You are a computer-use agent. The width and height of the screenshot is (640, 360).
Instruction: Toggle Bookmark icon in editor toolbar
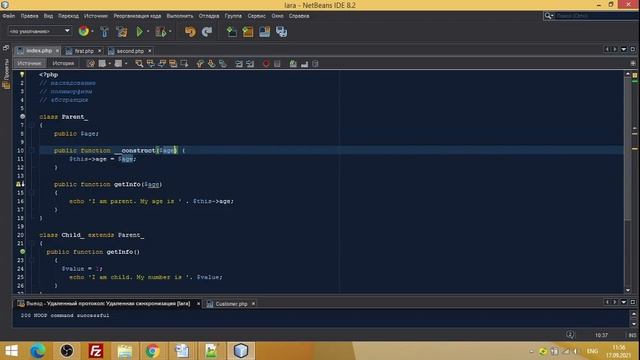[223, 63]
